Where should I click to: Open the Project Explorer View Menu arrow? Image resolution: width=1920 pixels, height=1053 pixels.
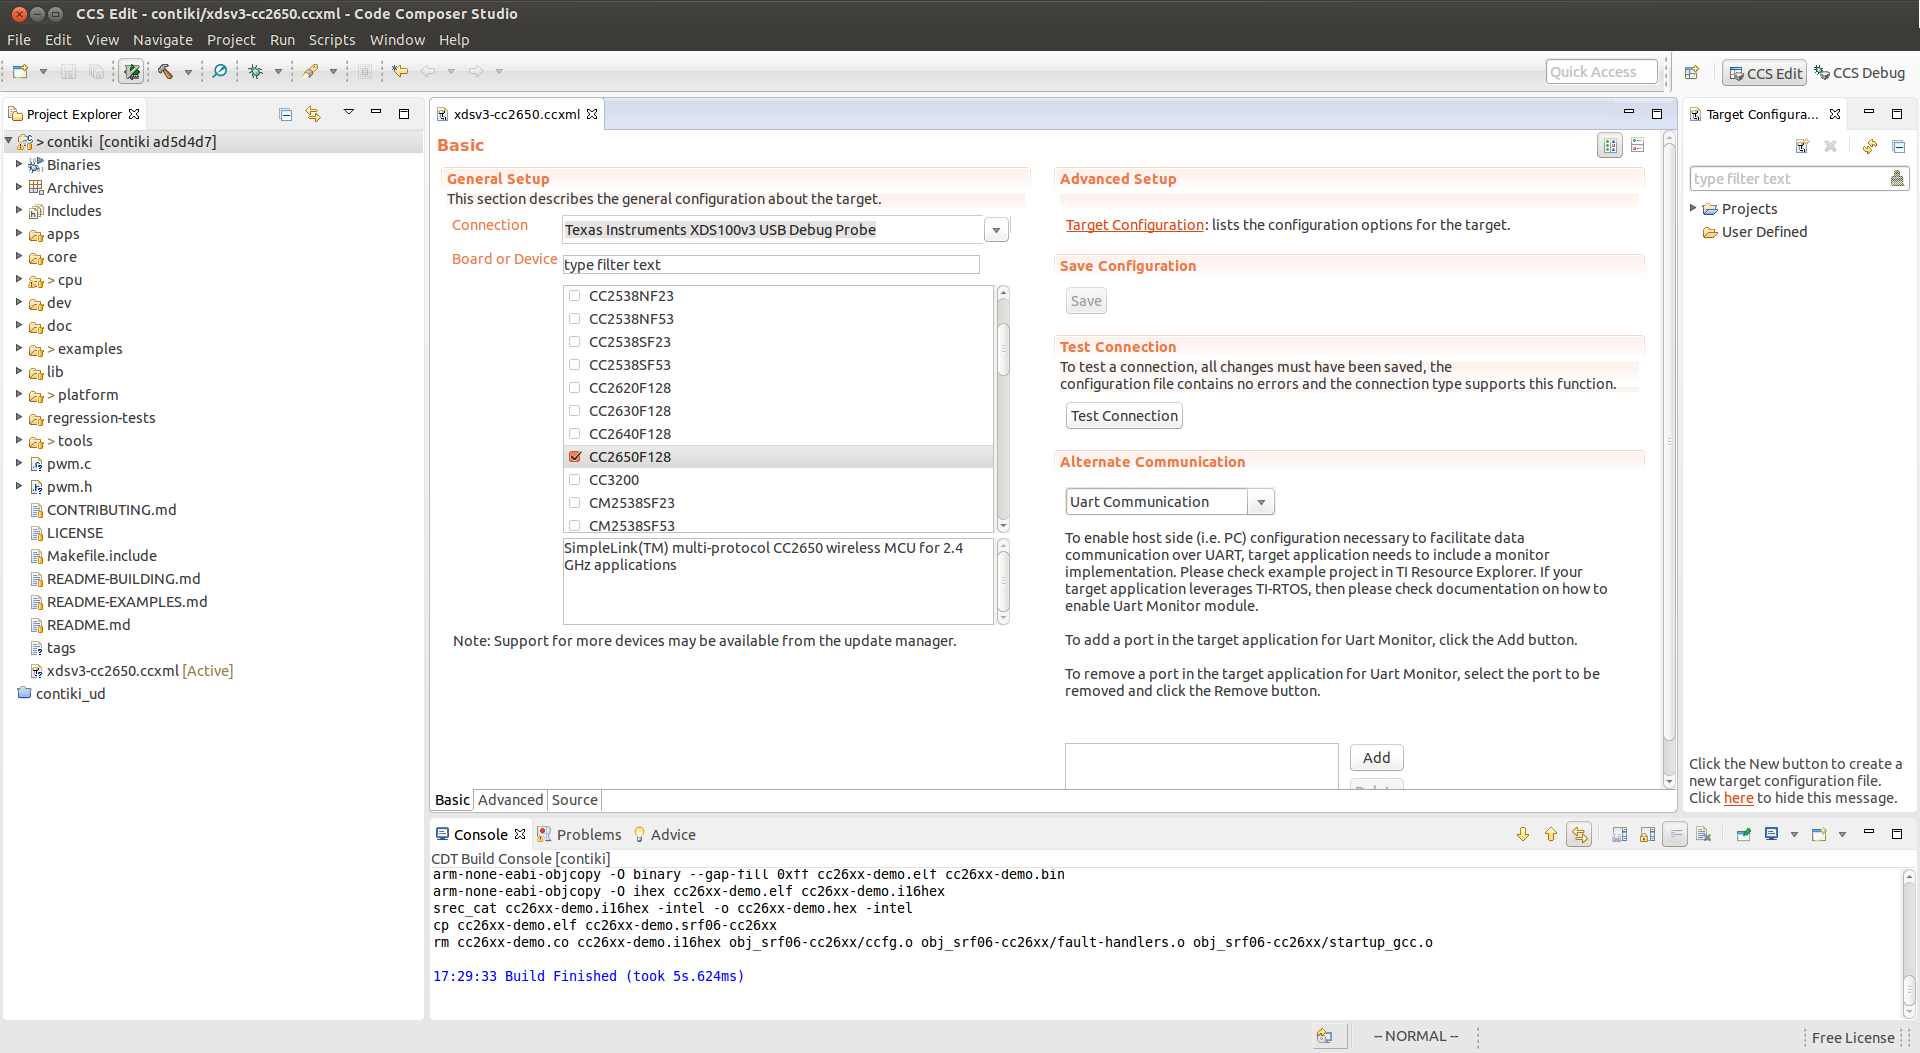(x=348, y=113)
